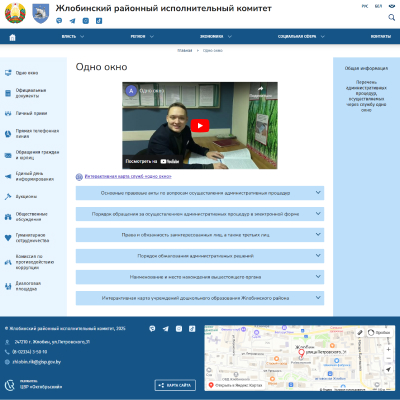
Task: Switch site language to РУС
Action: click(365, 6)
